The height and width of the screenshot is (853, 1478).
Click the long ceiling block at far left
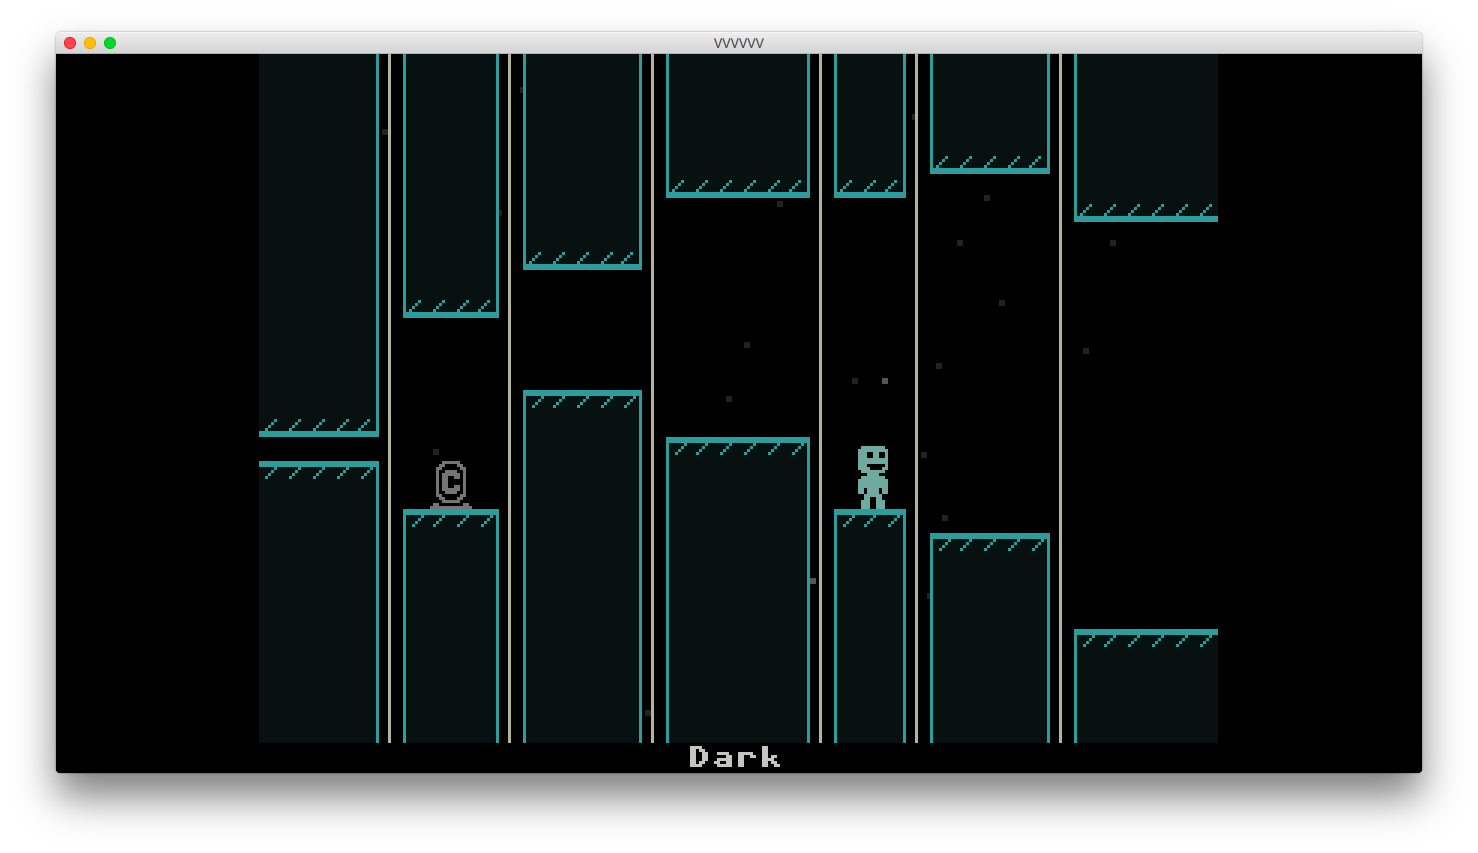click(x=318, y=245)
